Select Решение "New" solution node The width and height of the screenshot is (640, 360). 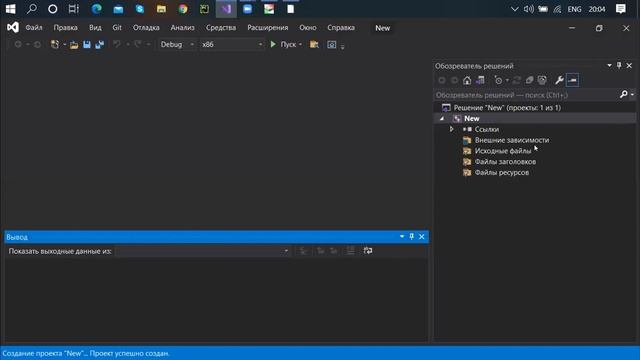(x=507, y=108)
